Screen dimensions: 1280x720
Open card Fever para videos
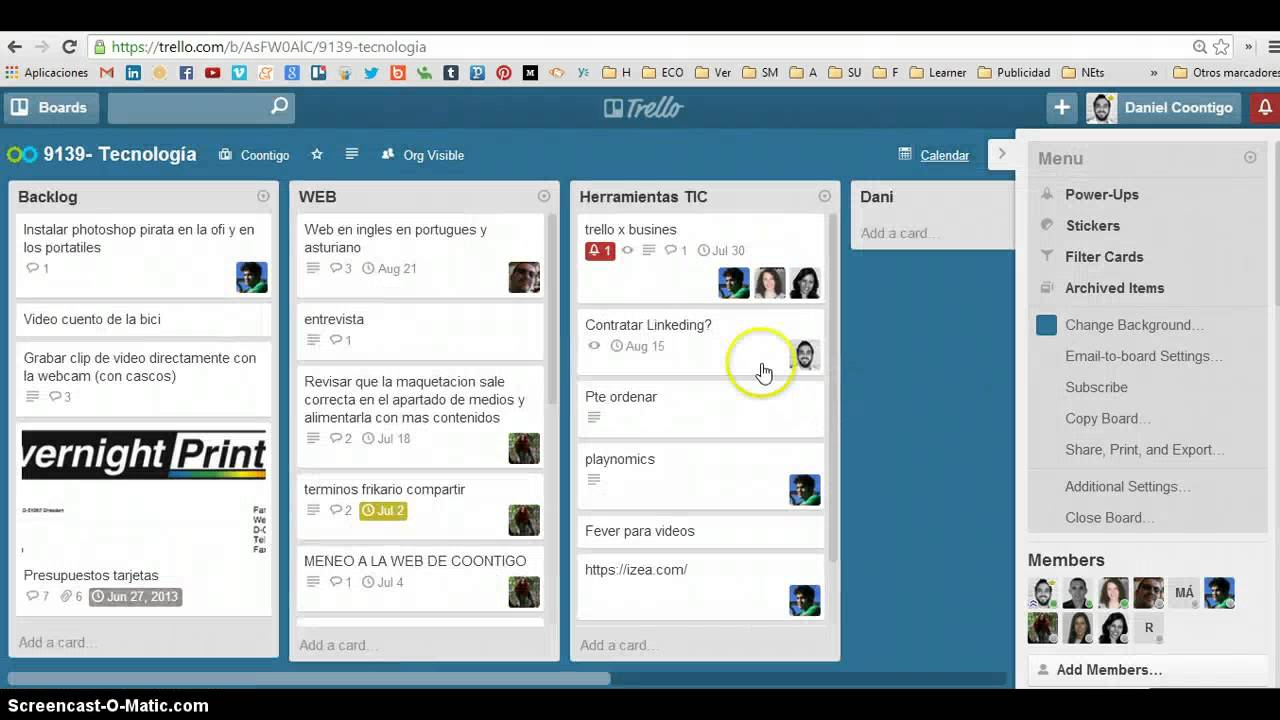click(701, 531)
